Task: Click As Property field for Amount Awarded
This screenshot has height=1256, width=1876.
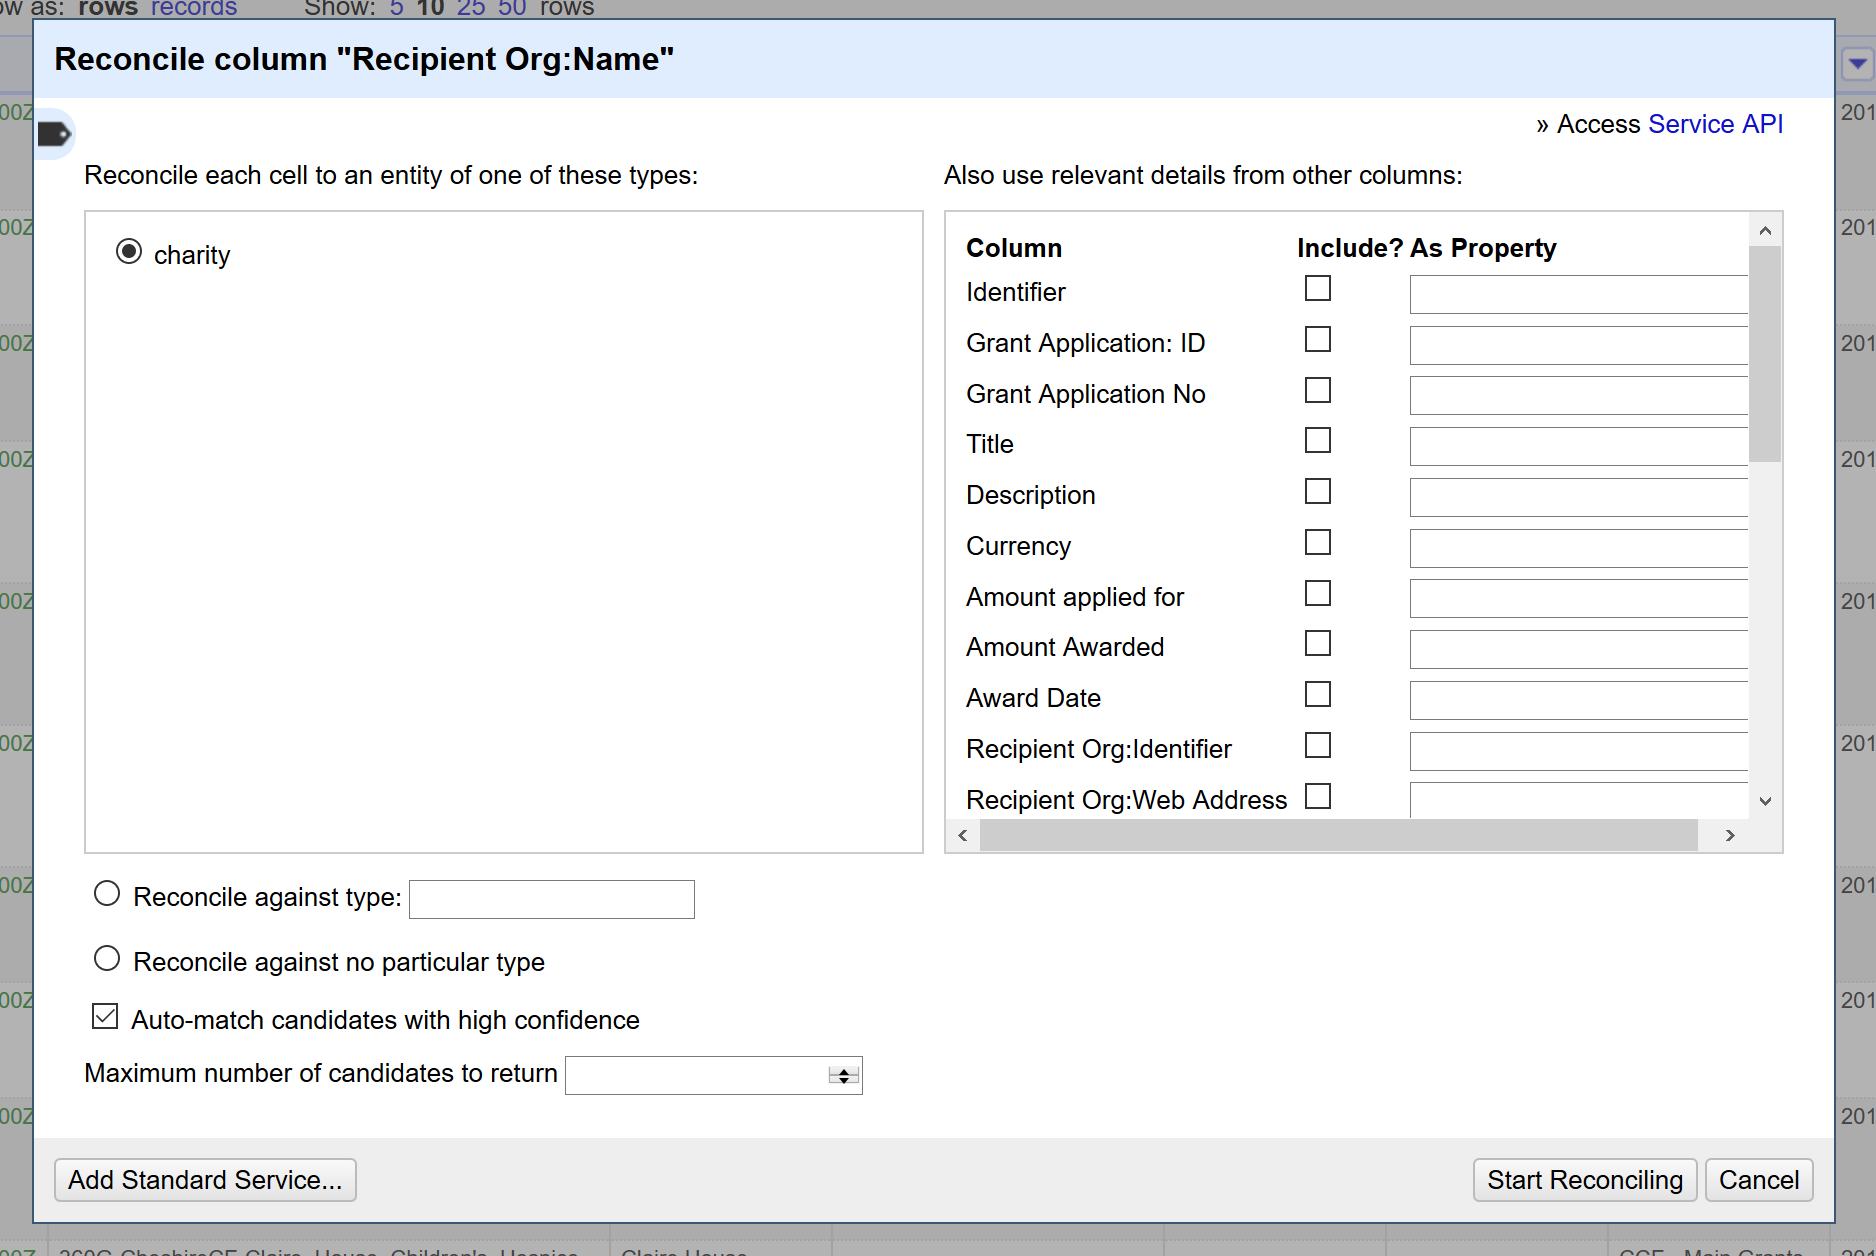Action: point(1579,650)
